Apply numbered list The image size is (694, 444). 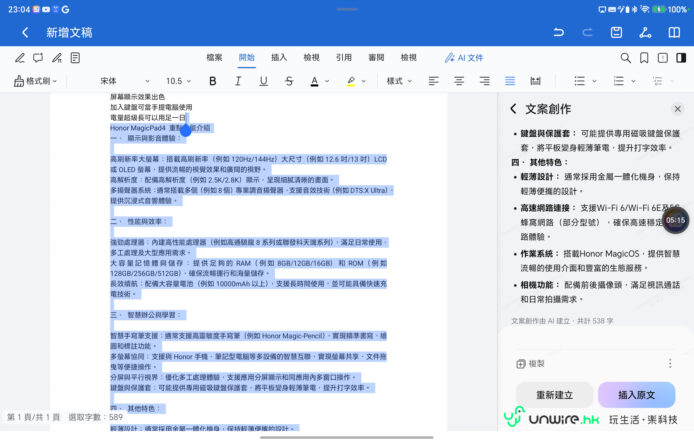[618, 81]
